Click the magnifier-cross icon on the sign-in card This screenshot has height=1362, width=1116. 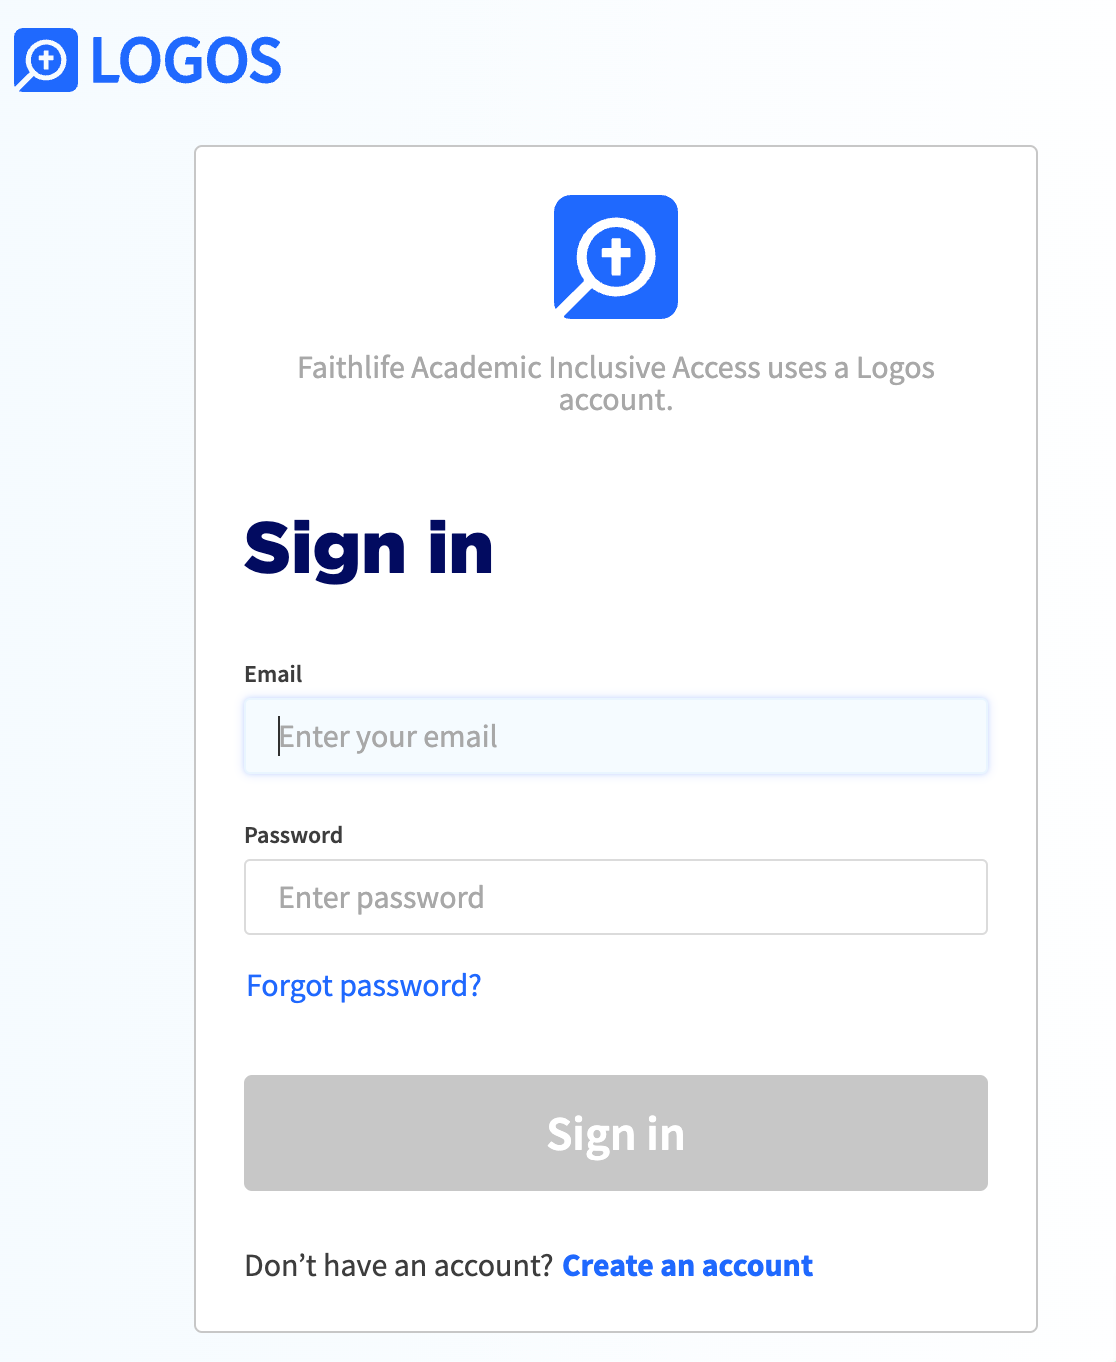pyautogui.click(x=616, y=257)
